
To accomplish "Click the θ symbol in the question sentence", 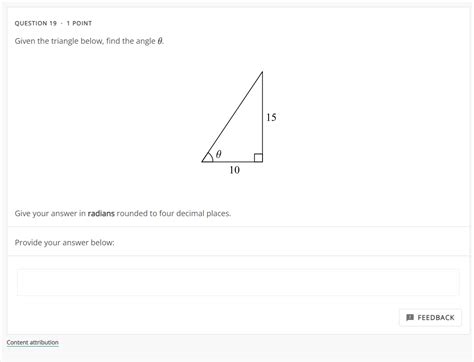I will (160, 41).
